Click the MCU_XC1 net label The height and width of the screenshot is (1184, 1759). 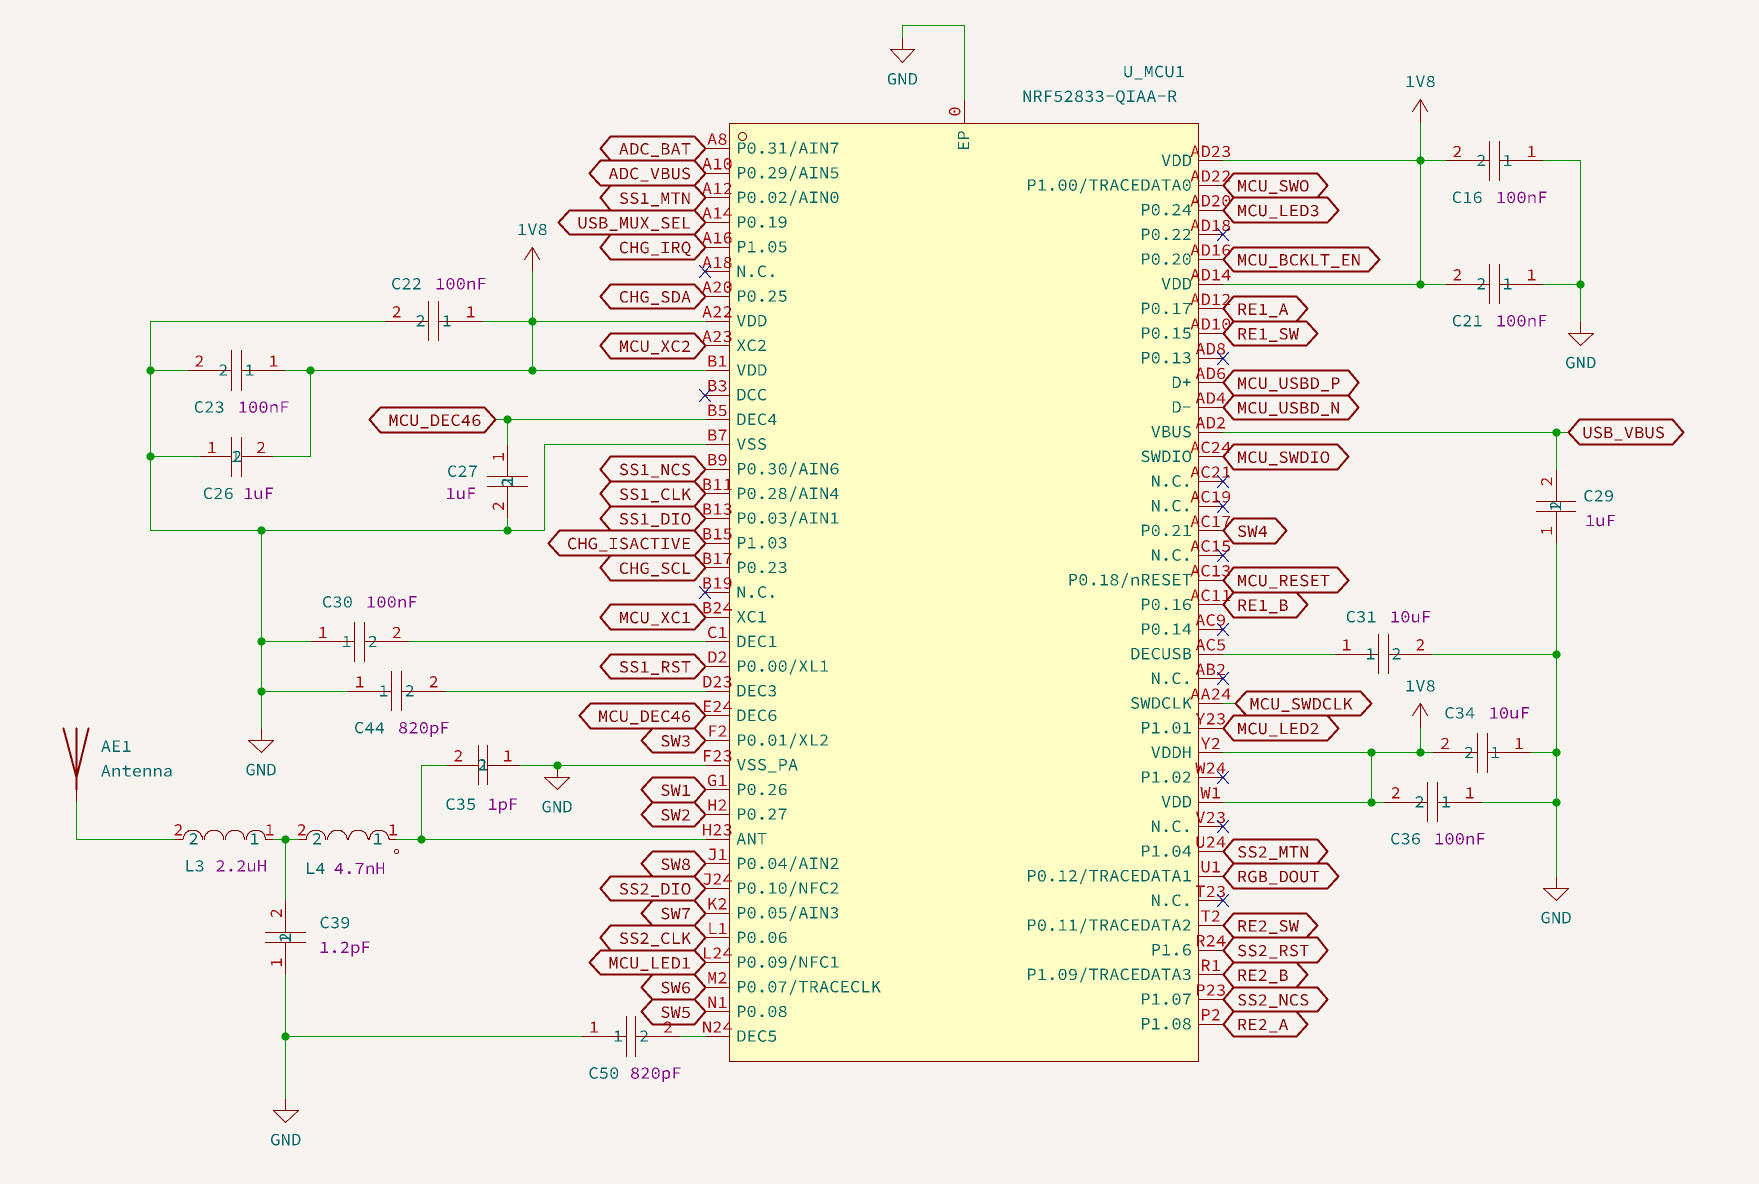pos(652,617)
